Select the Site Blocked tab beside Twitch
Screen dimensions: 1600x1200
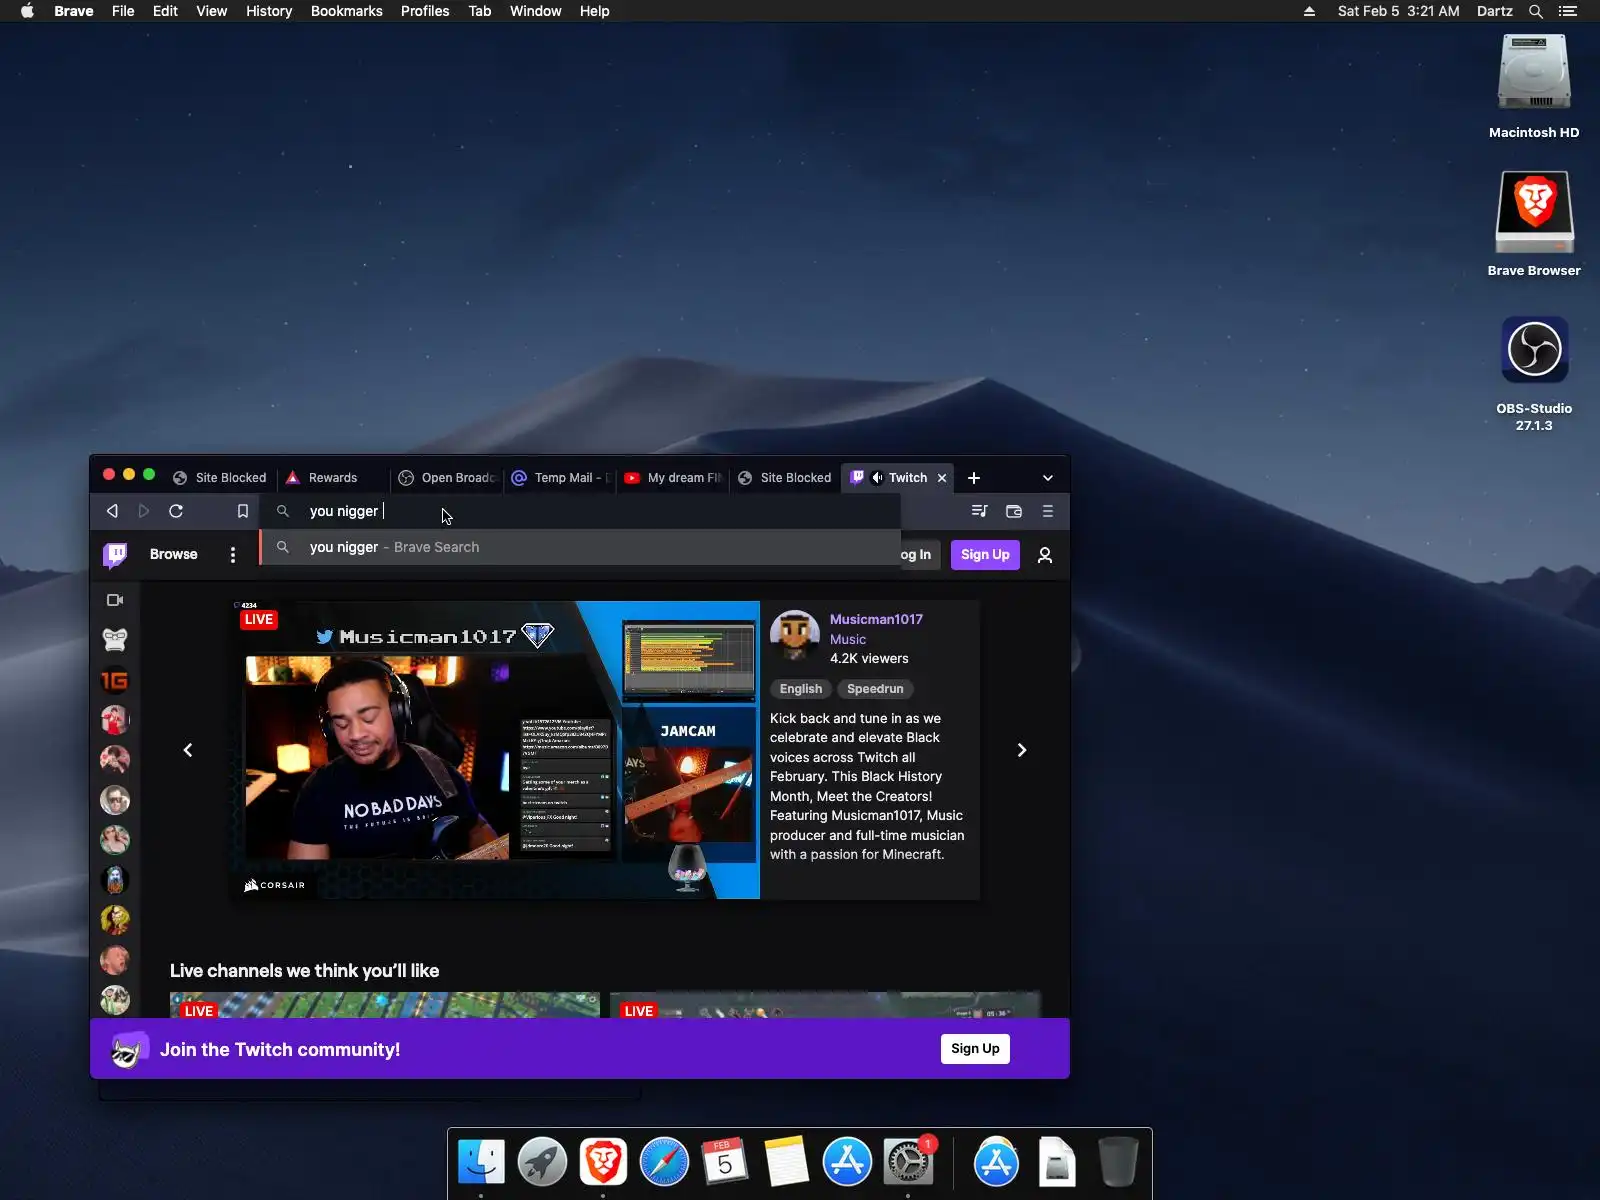click(x=786, y=478)
